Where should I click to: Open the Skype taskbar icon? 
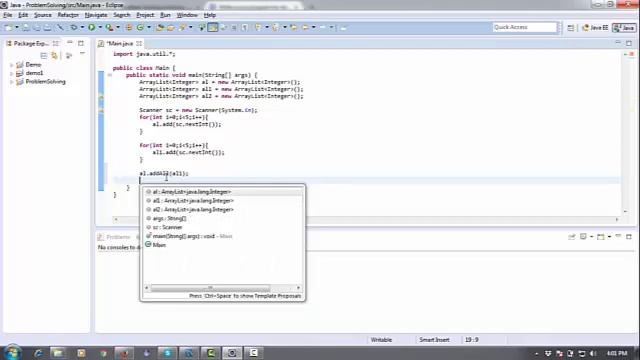[167, 353]
